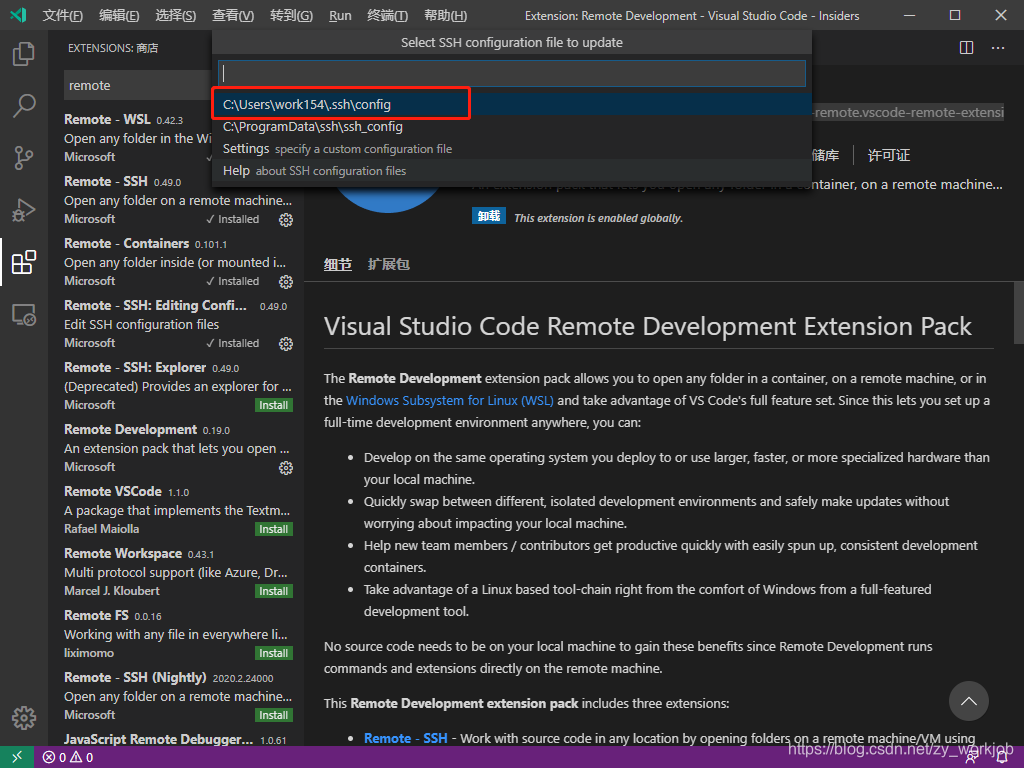Open manage gear for Remote - Containers extension
The height and width of the screenshot is (768, 1024).
[286, 282]
